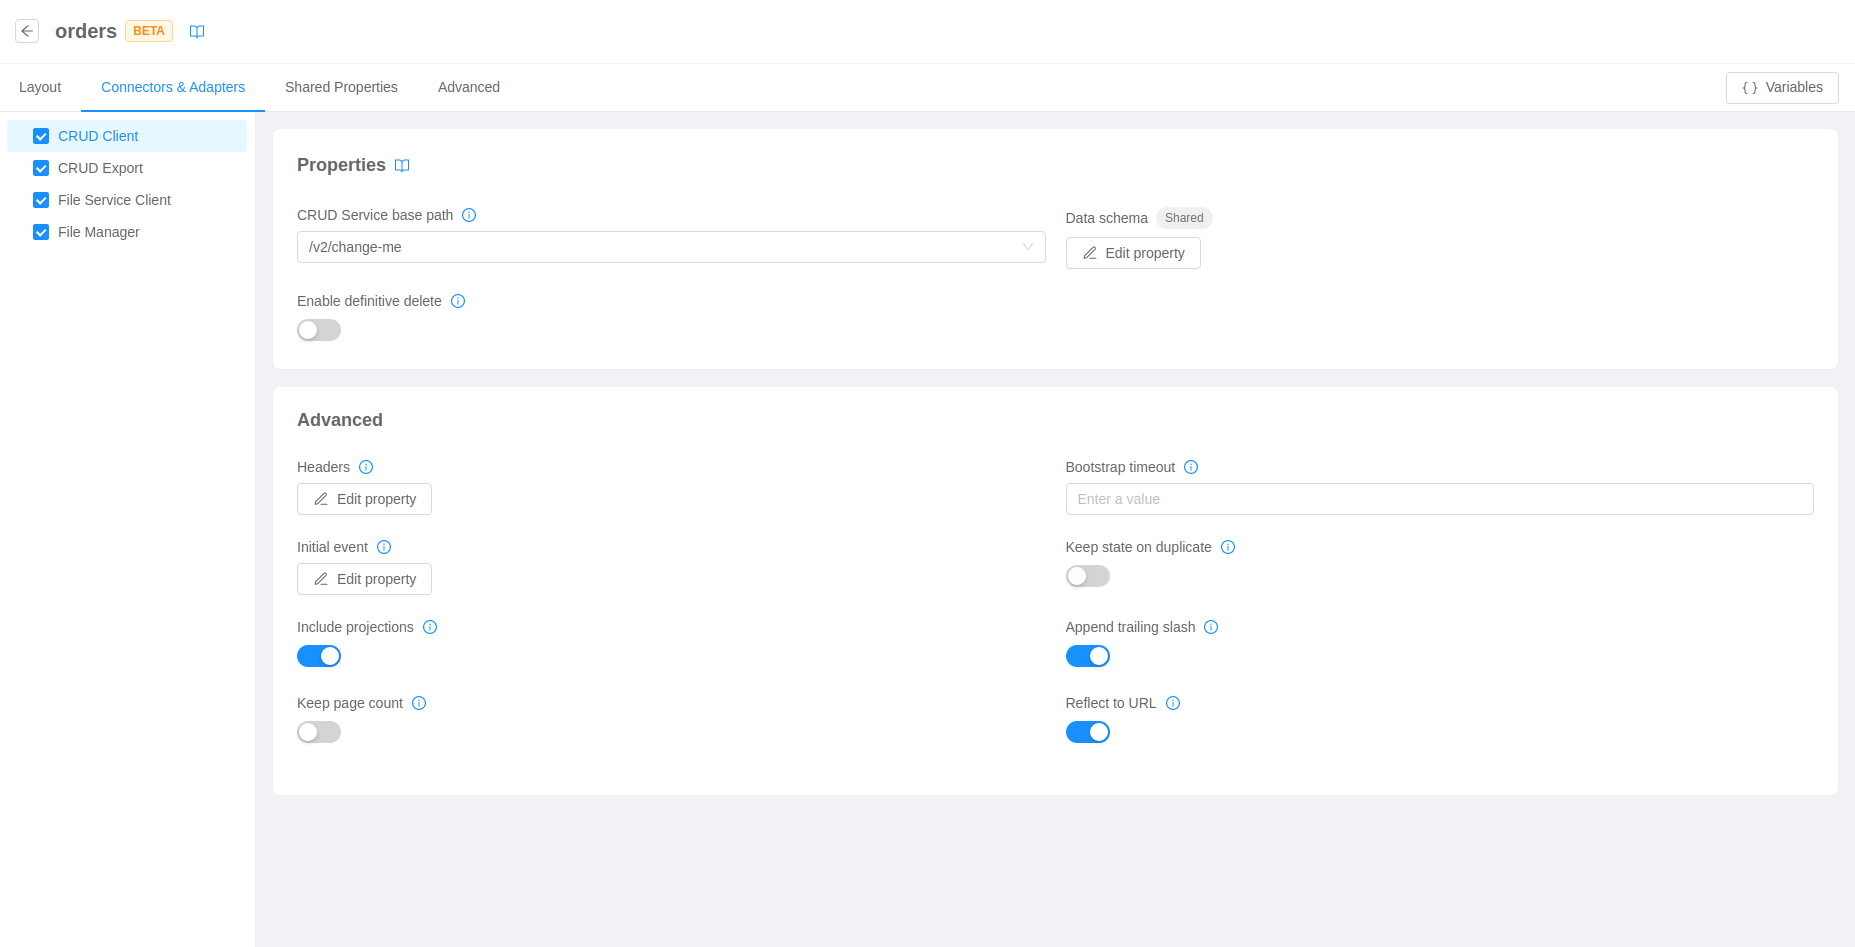Click the info icon beside Bootstrap timeout
Image resolution: width=1855 pixels, height=947 pixels.
coord(1191,467)
